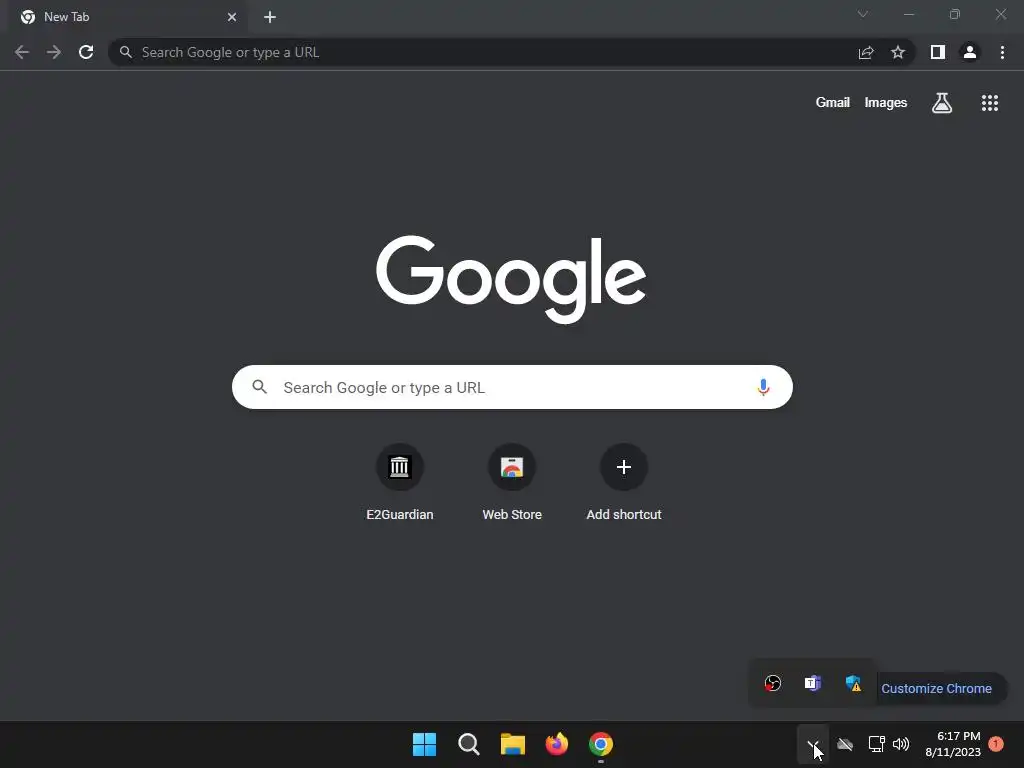
Task: Open the Search Labs flask icon
Action: [942, 103]
